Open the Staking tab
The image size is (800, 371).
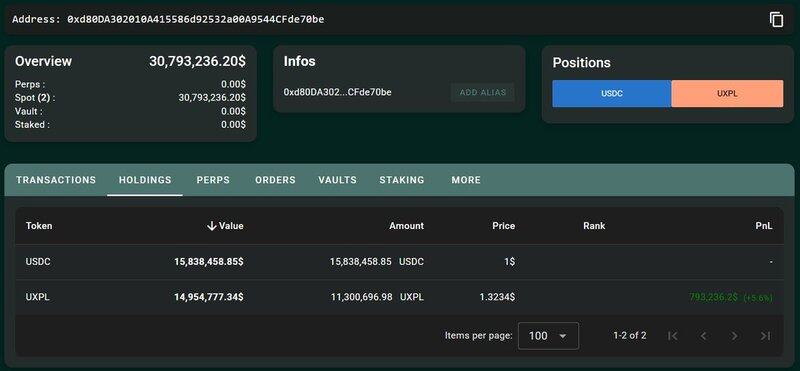pos(402,180)
